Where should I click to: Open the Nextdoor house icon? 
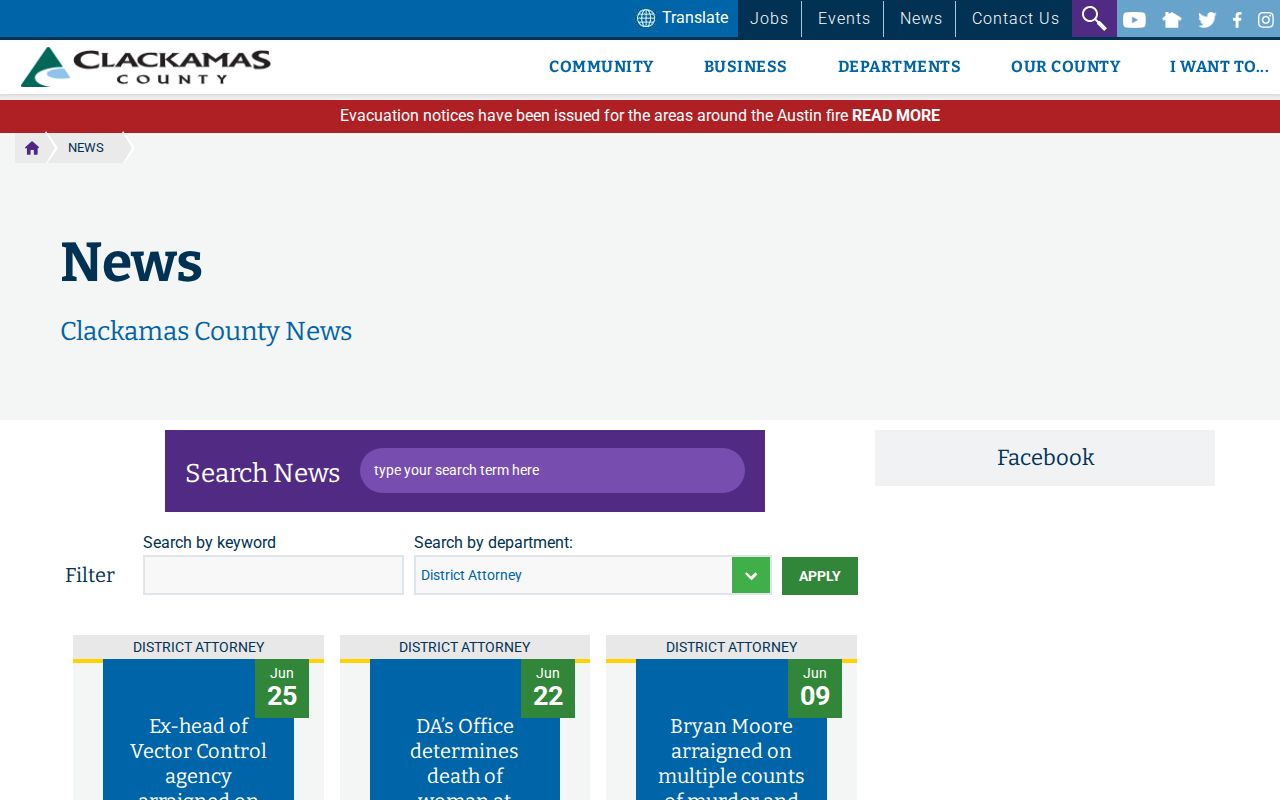pos(1172,19)
